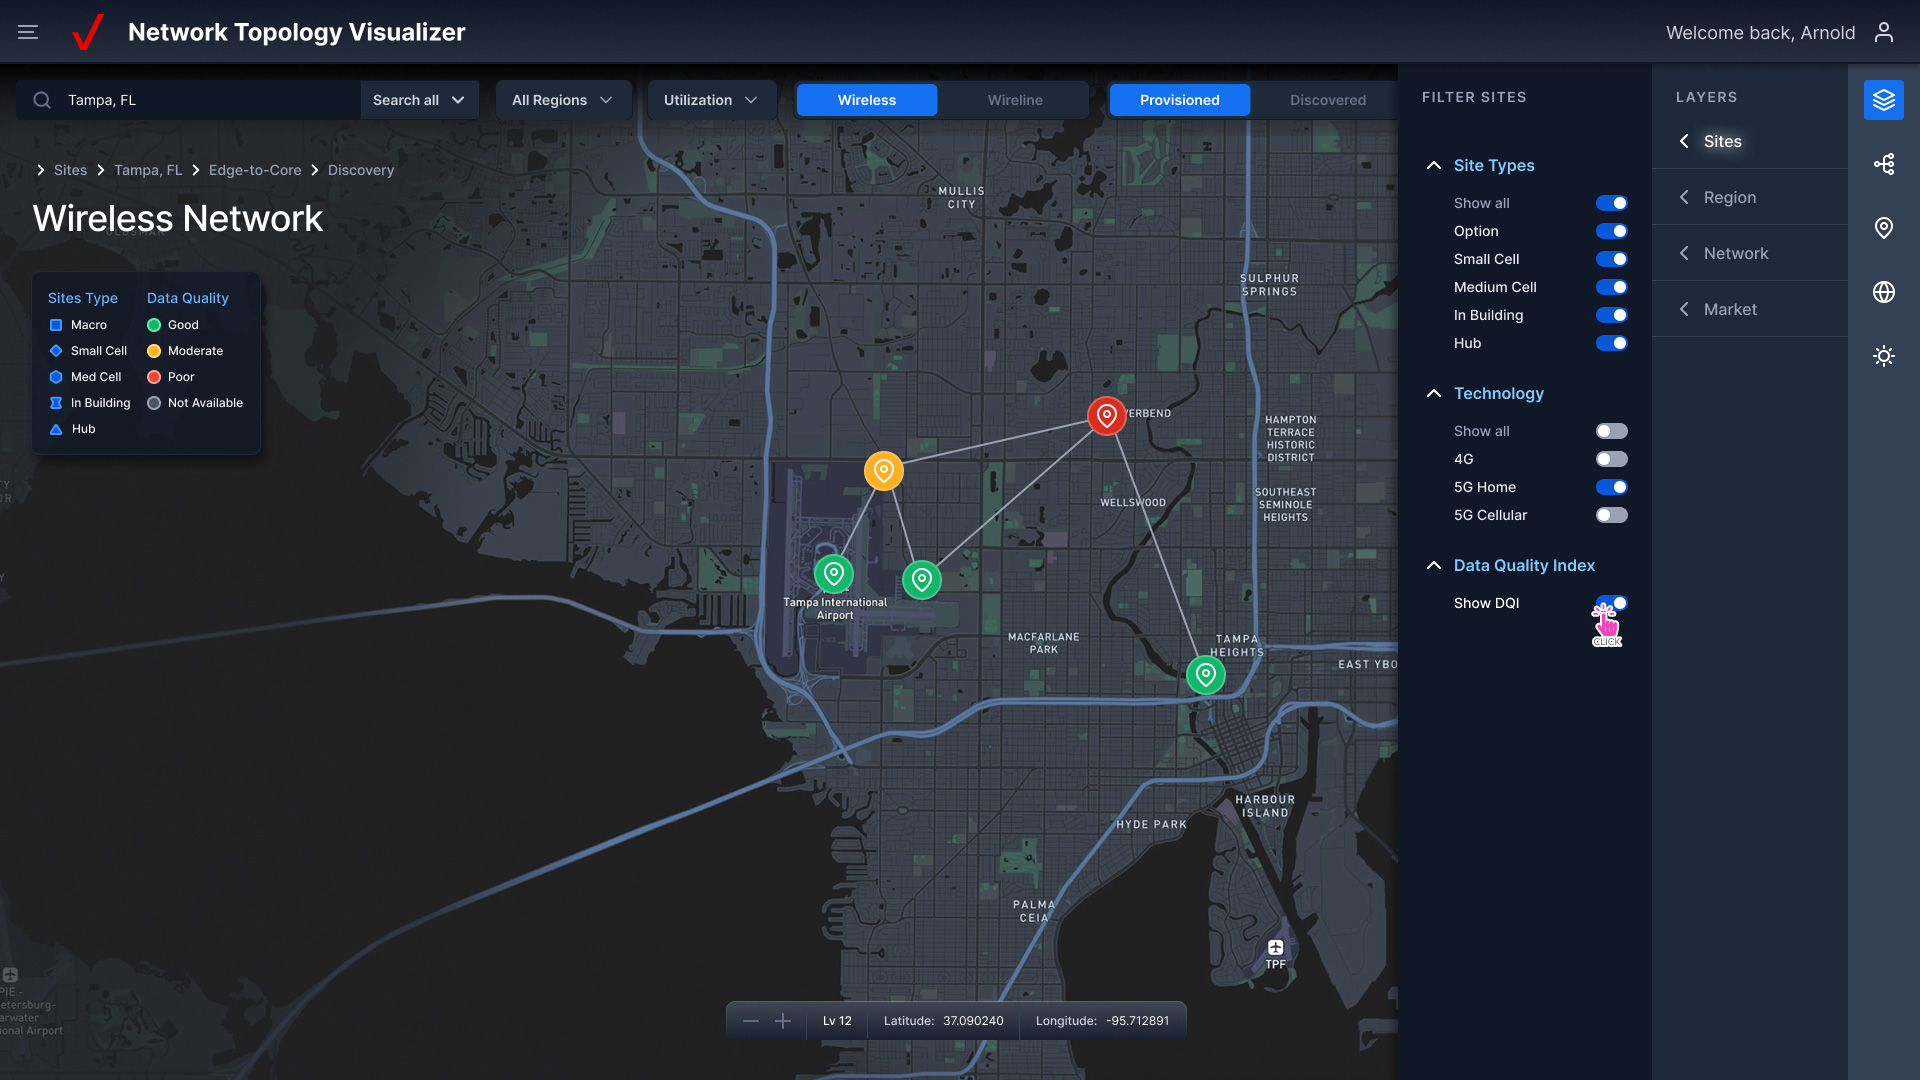Click the Latitude 37.090240 readout
1920x1080 pixels.
(x=943, y=1021)
